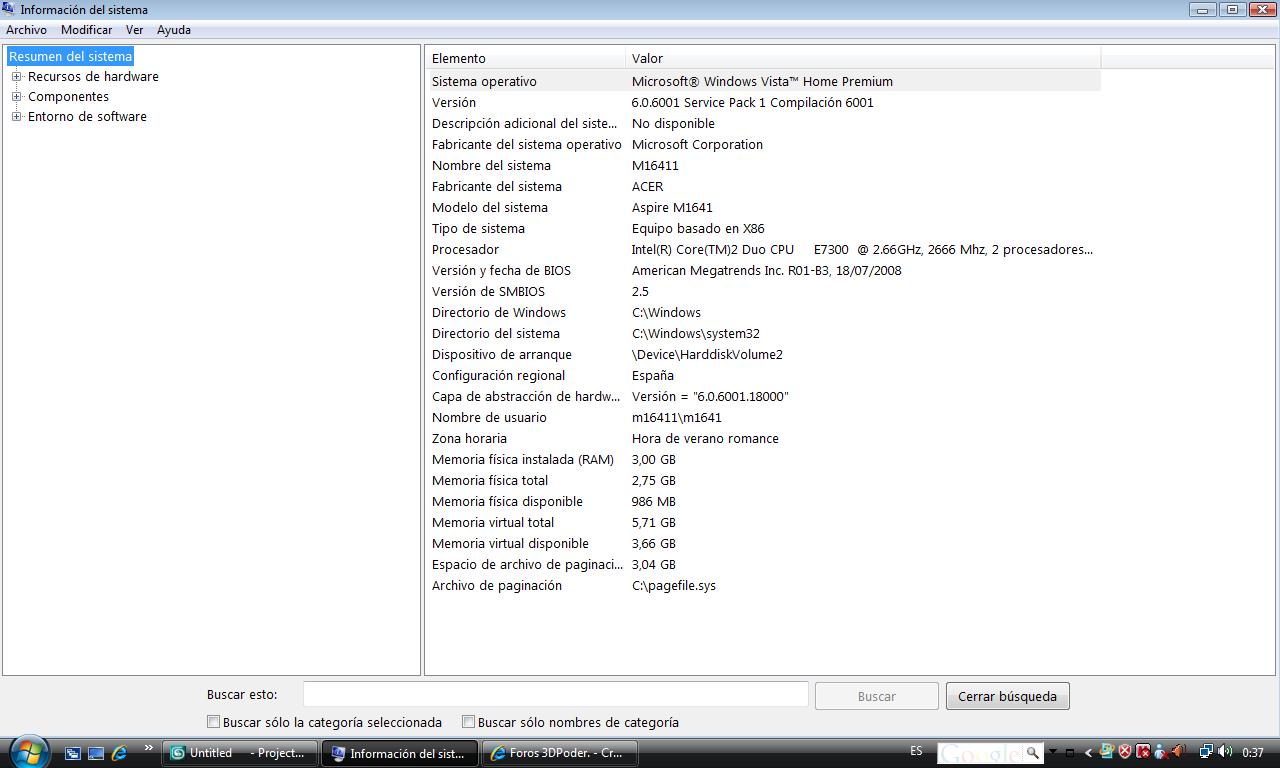Click the Procesador row label

[x=465, y=249]
